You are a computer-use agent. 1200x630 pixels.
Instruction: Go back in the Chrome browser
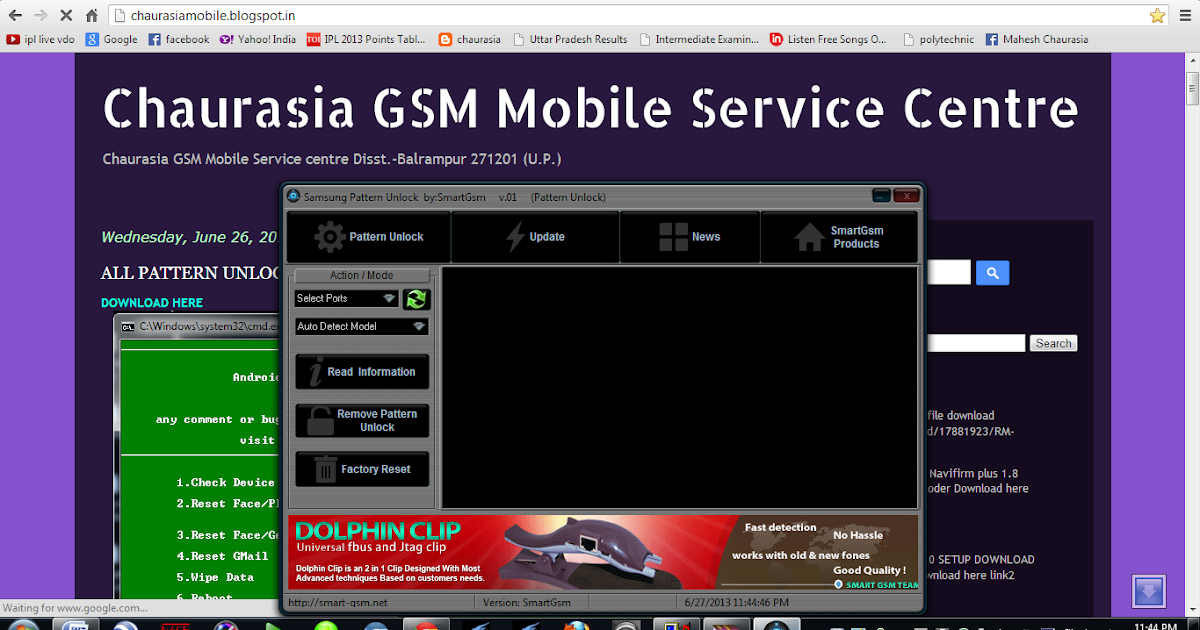point(15,15)
